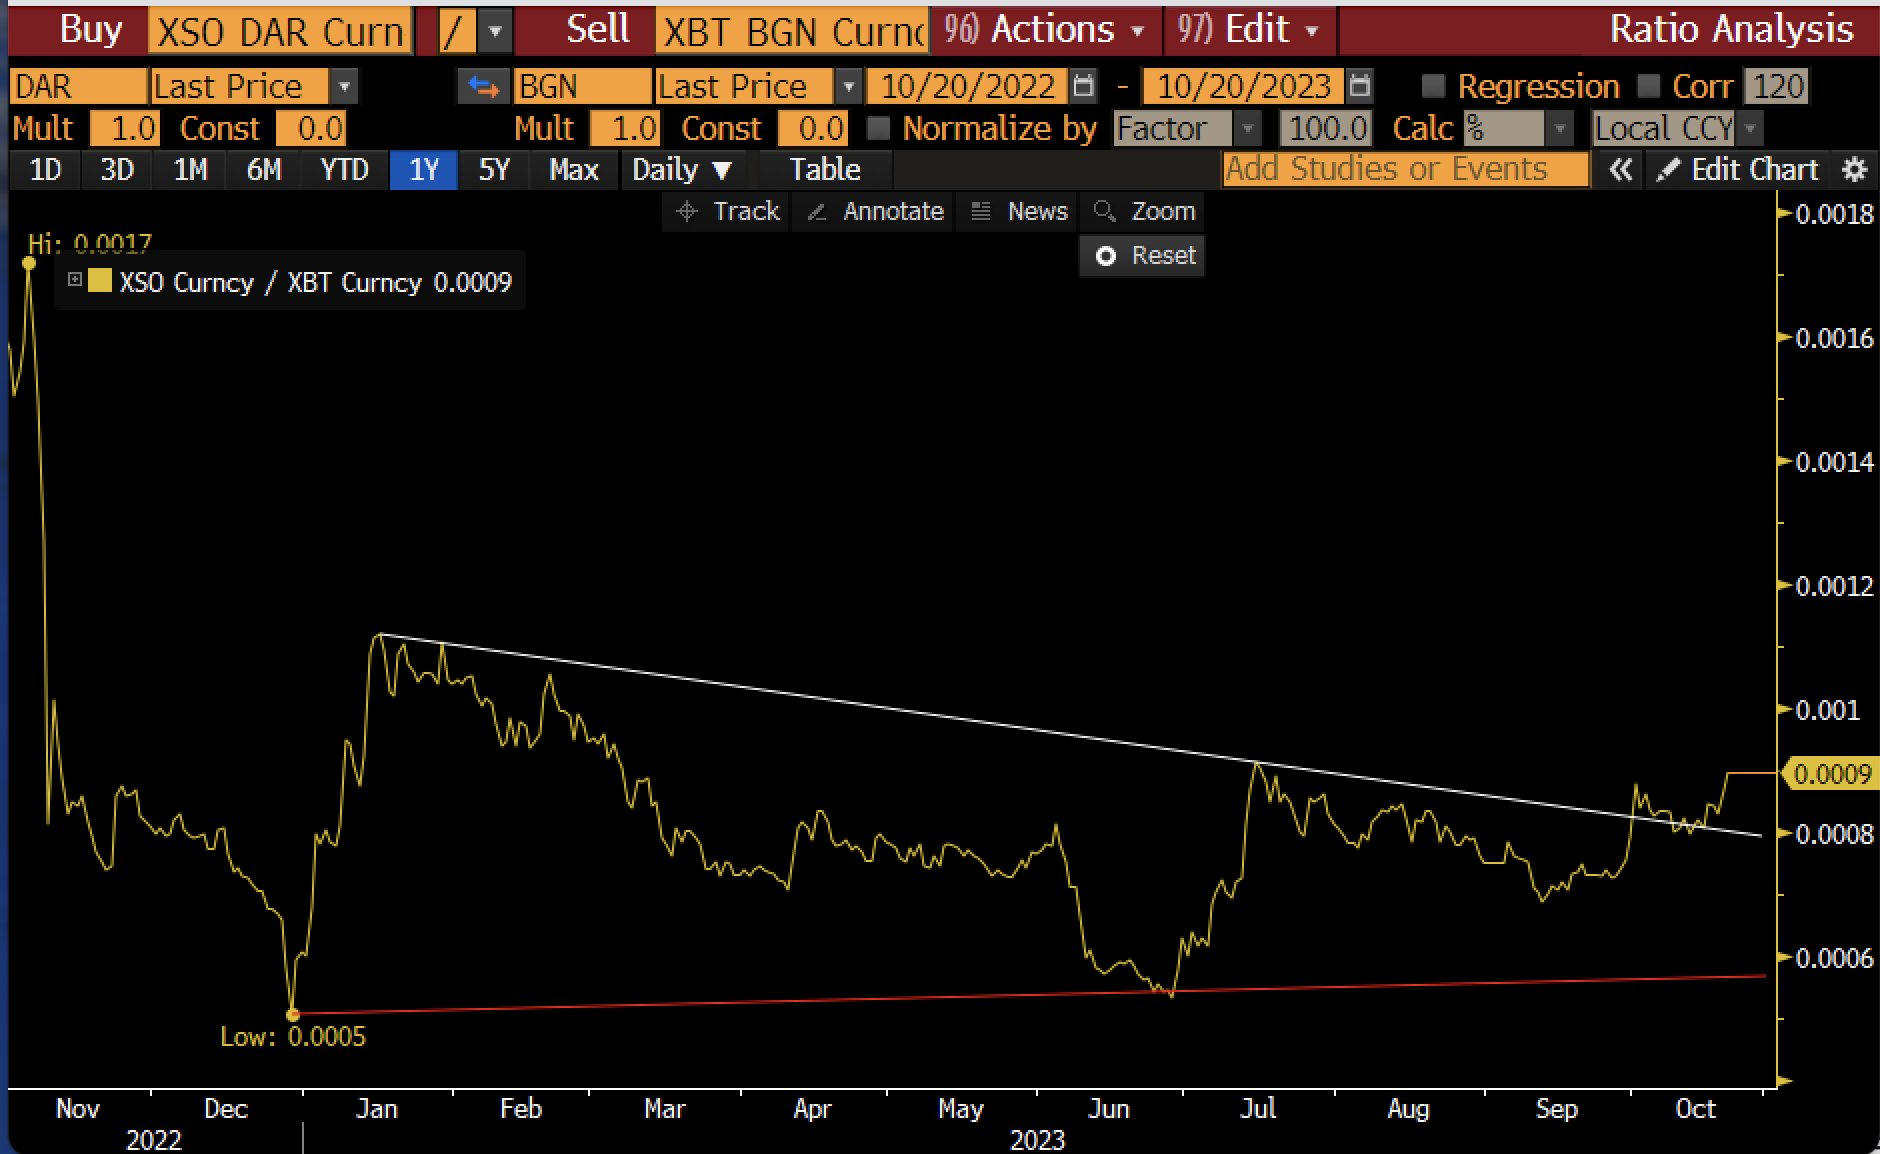Open the Local CCY dropdown
Viewport: 1880px width, 1154px height.
click(x=1677, y=129)
